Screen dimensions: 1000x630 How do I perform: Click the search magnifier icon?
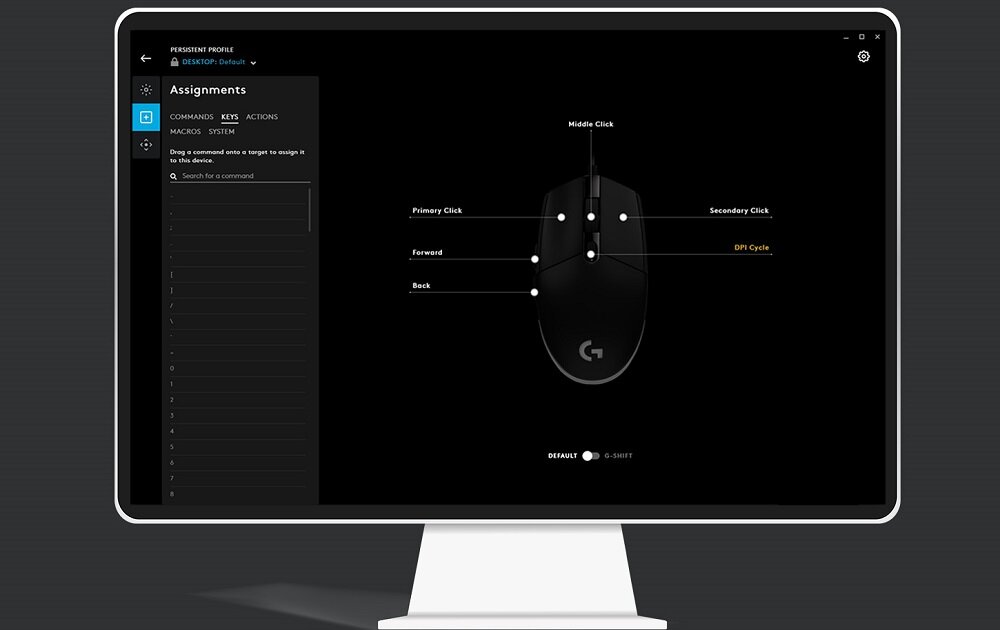click(x=174, y=176)
